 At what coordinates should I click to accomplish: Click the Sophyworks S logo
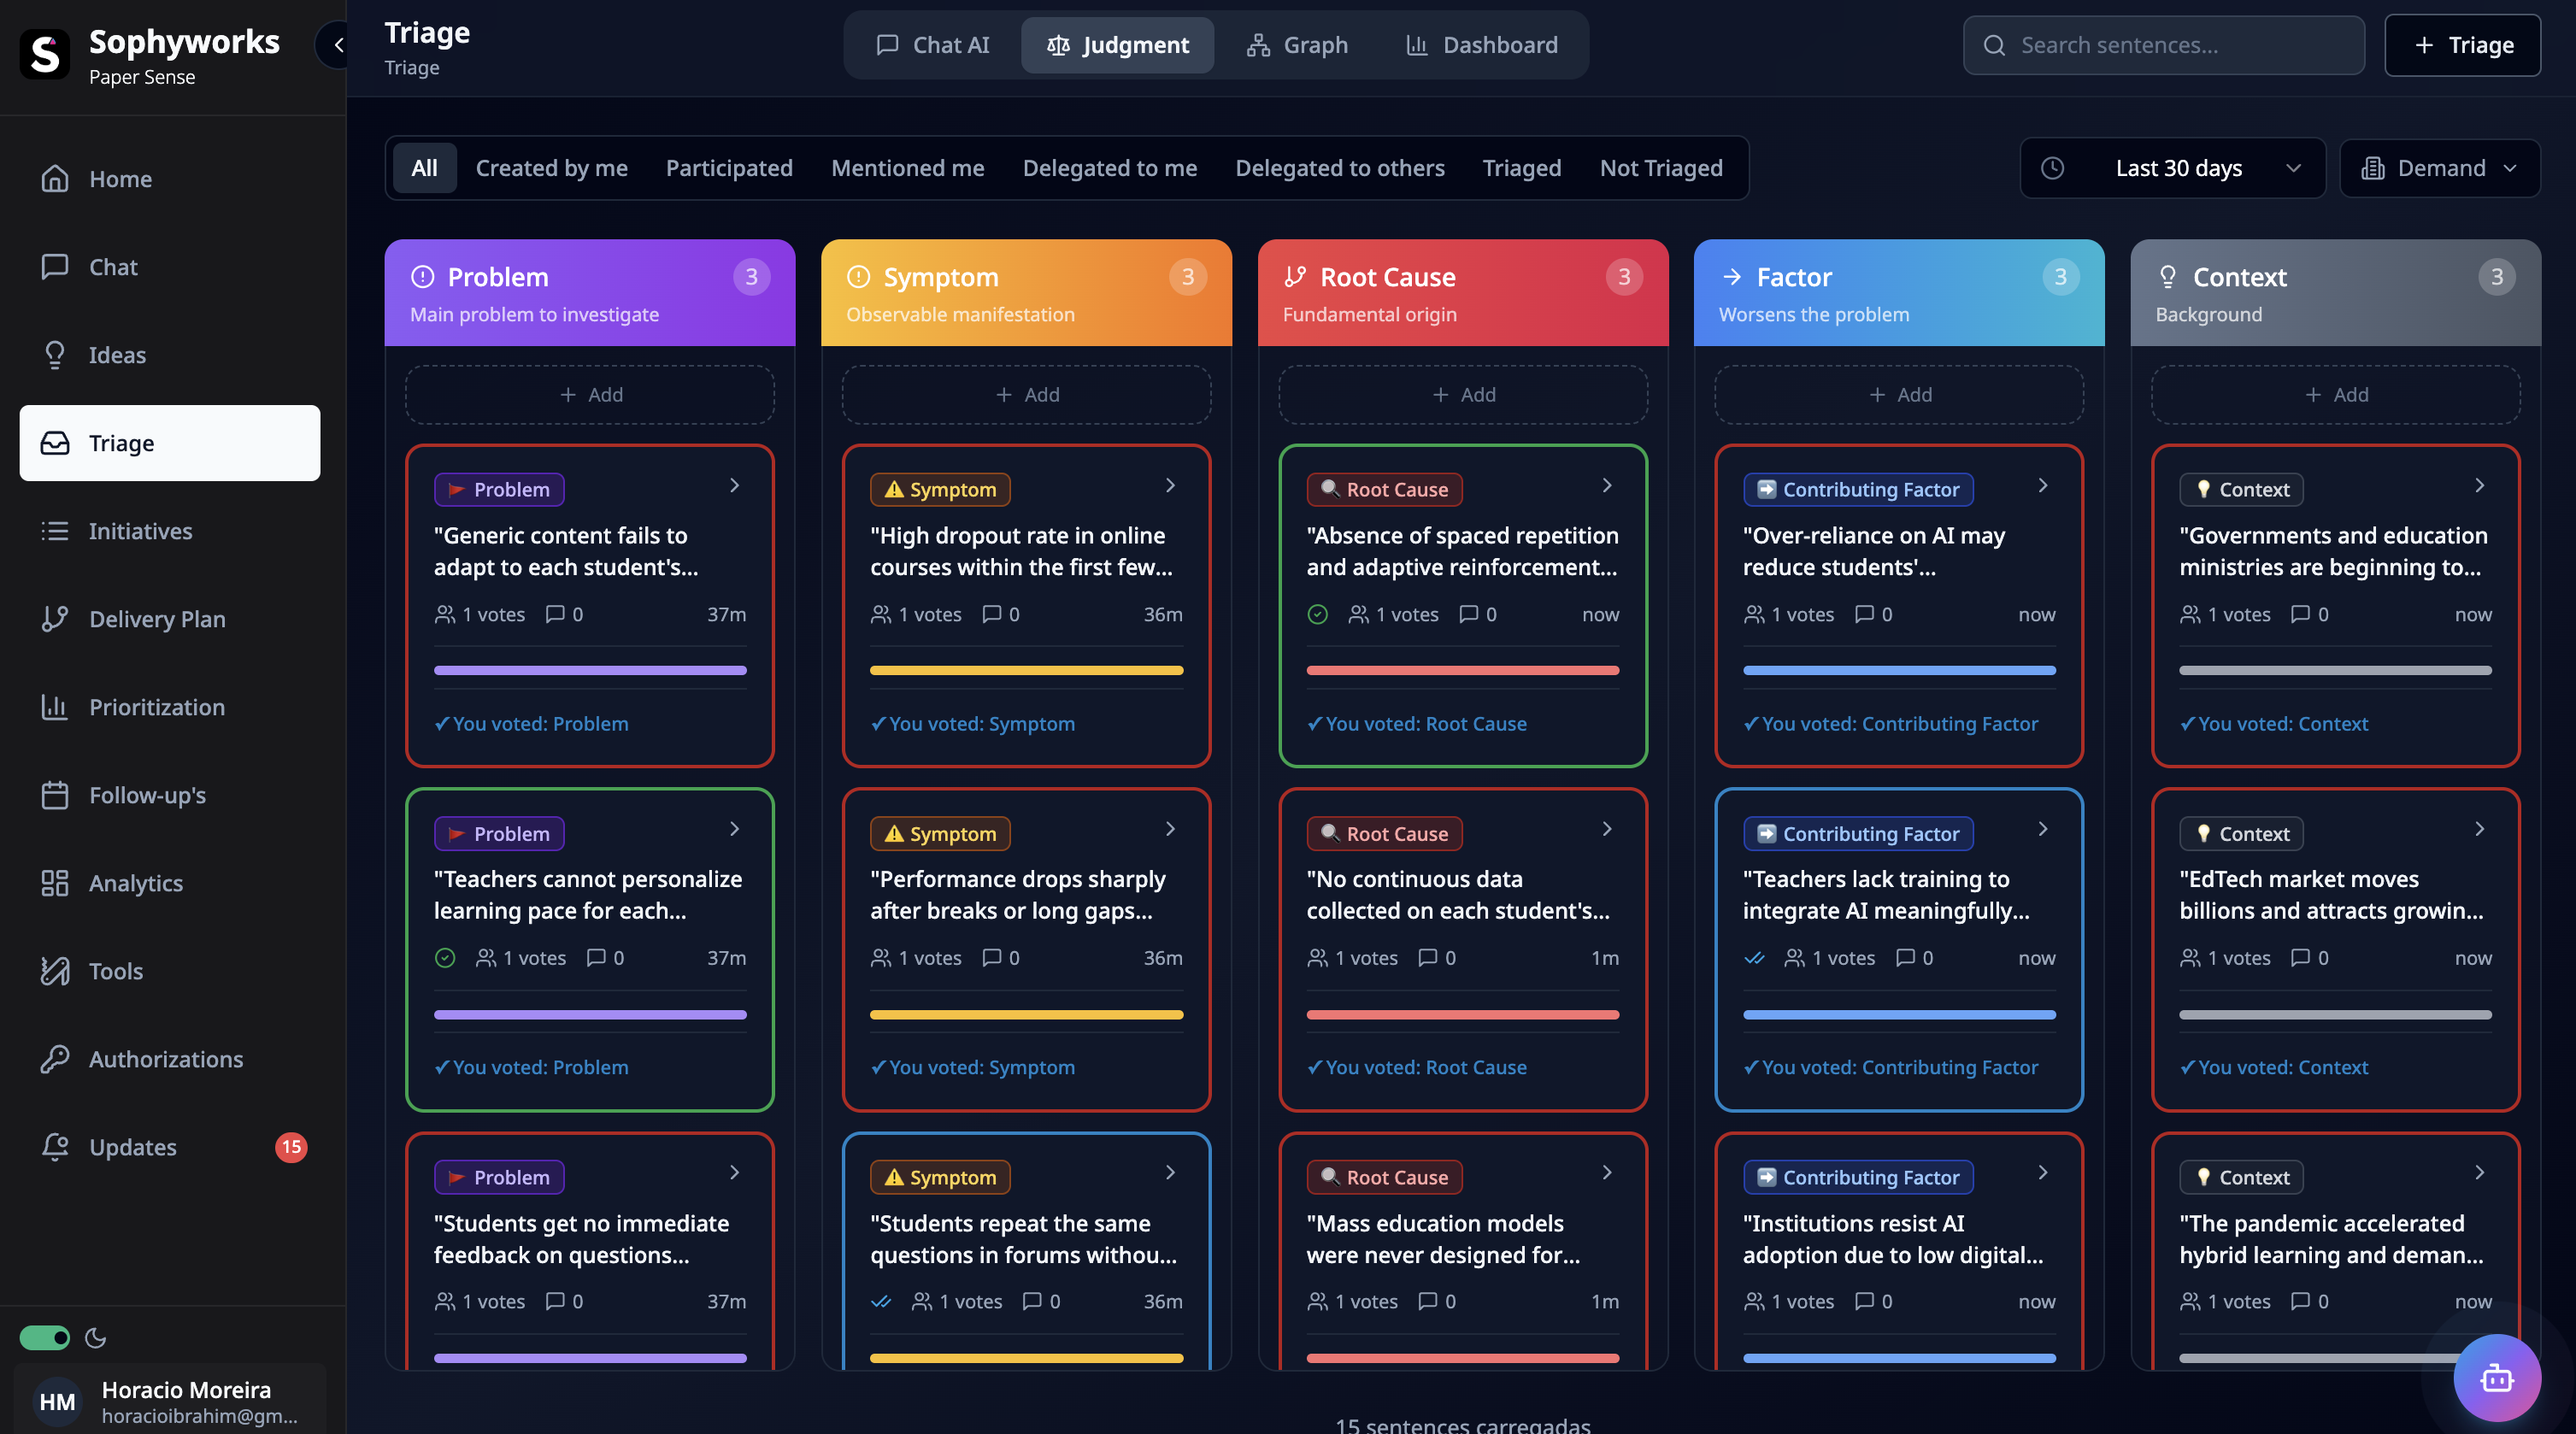coord(45,54)
